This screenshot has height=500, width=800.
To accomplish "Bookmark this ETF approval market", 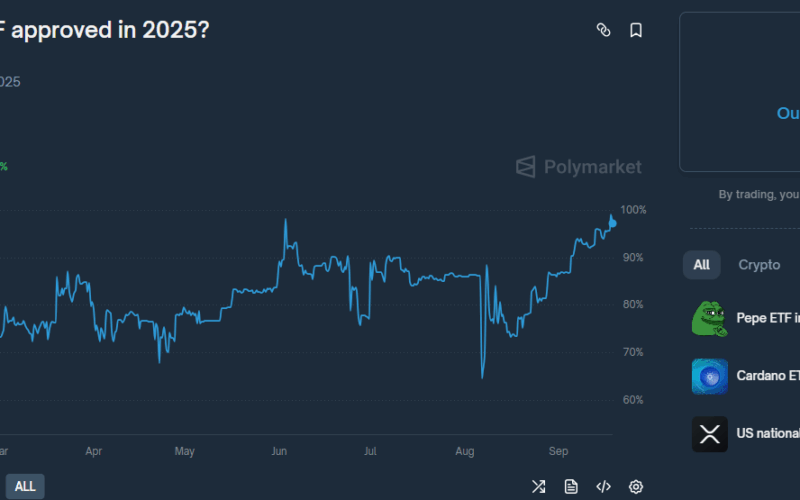I will 636,30.
